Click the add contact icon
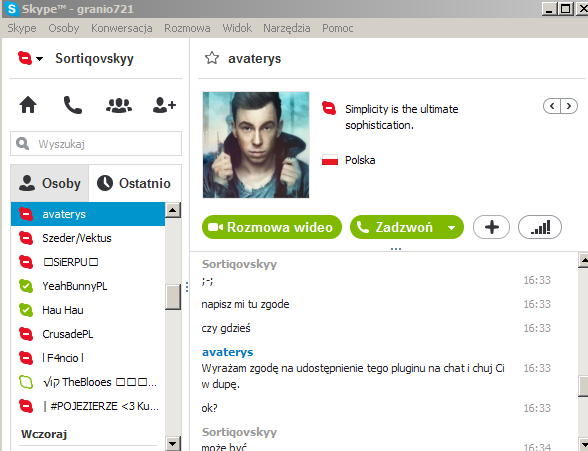Image resolution: width=588 pixels, height=451 pixels. coord(164,105)
